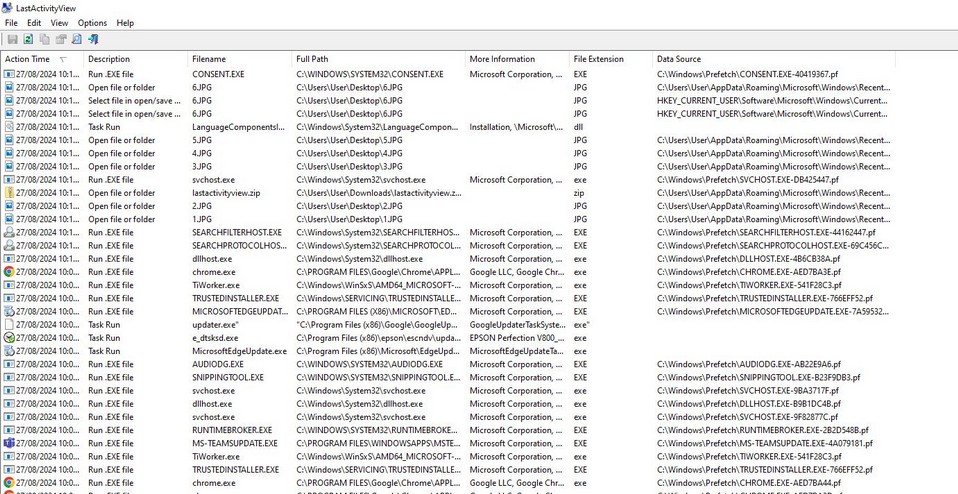Click the icon beside the CONSENT.EXE row
The image size is (958, 494).
[x=9, y=74]
